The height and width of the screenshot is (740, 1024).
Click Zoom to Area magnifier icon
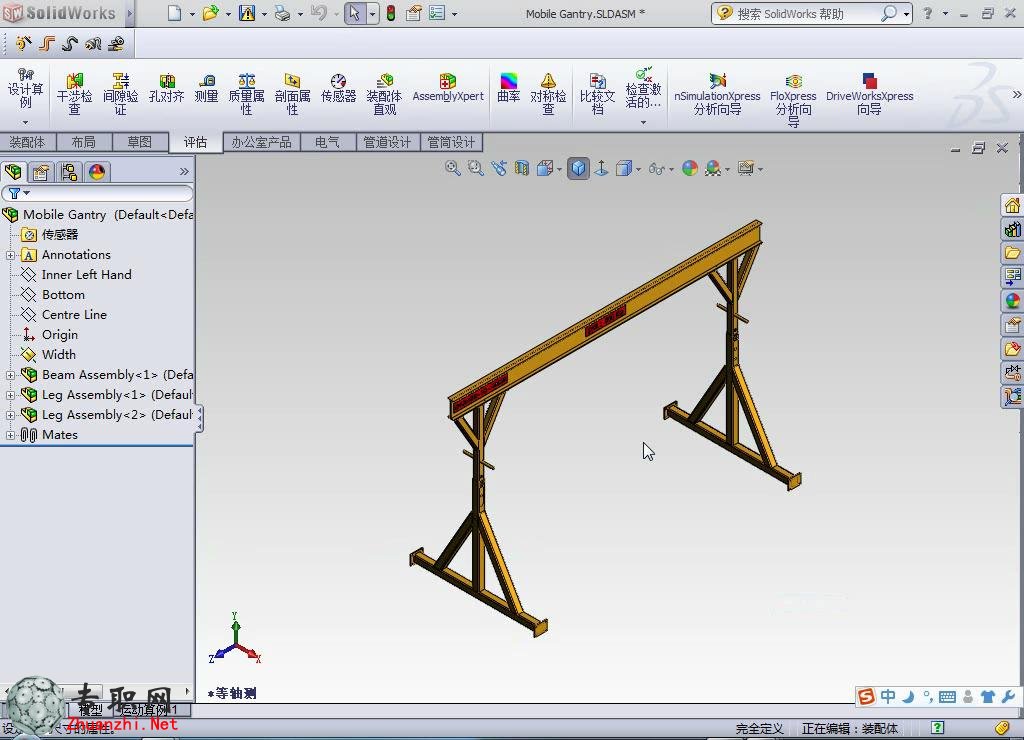pyautogui.click(x=475, y=168)
